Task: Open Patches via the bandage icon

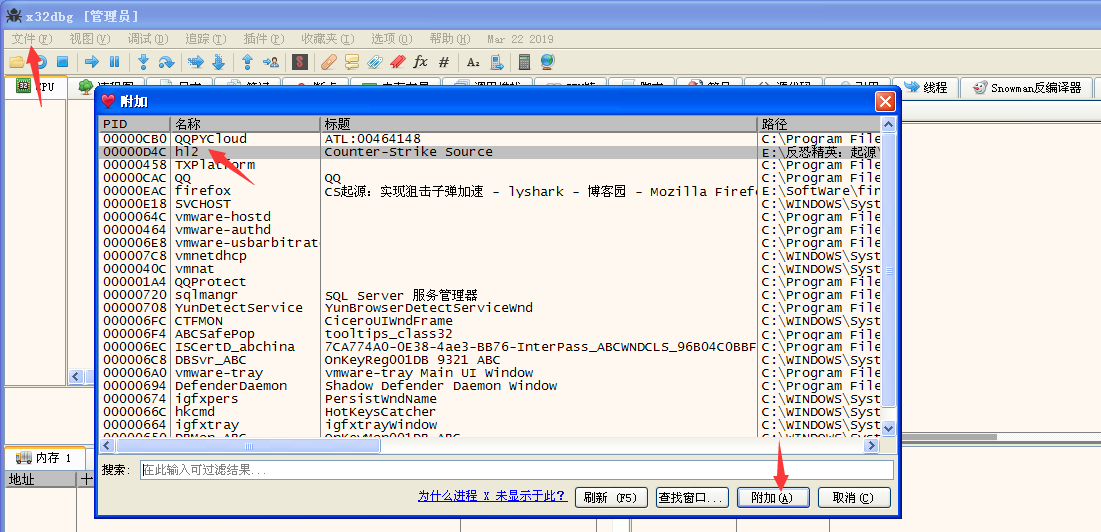Action: click(329, 62)
